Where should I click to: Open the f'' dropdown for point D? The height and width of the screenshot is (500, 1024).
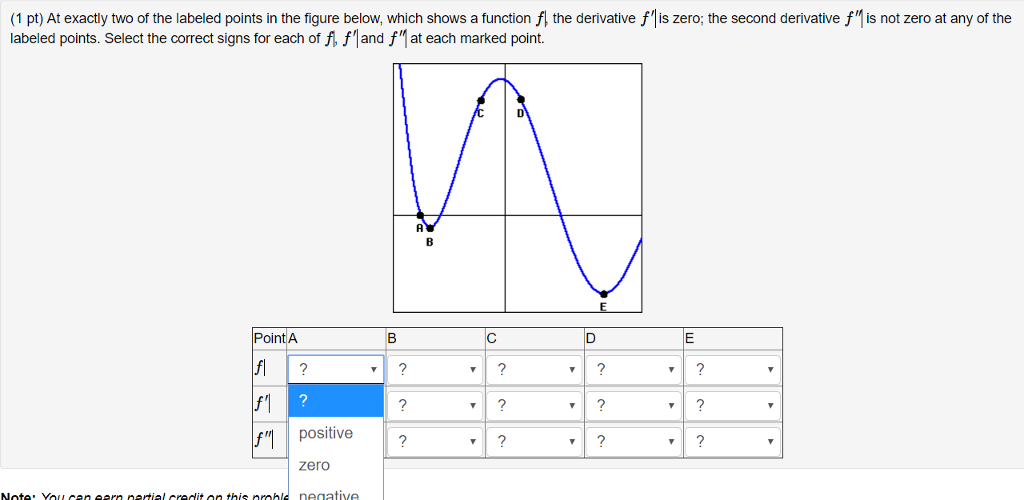point(633,442)
